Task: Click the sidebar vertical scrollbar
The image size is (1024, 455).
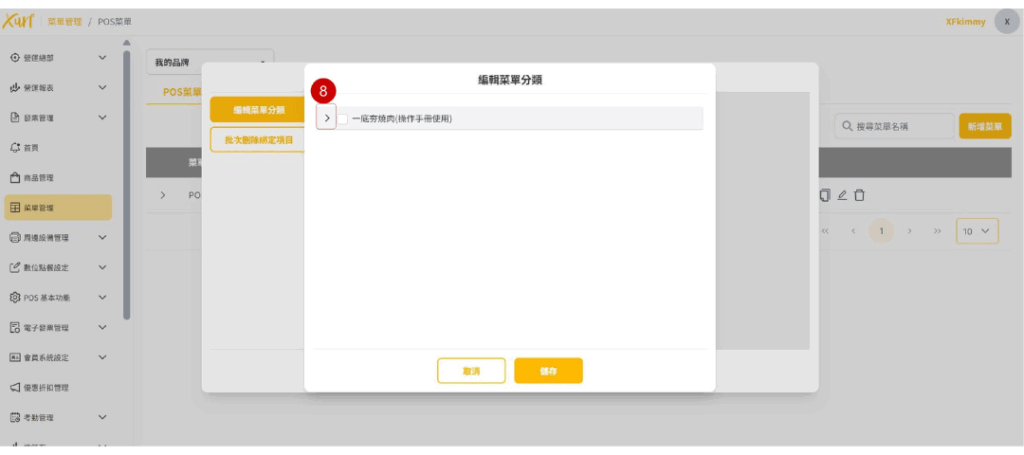Action: (x=126, y=180)
